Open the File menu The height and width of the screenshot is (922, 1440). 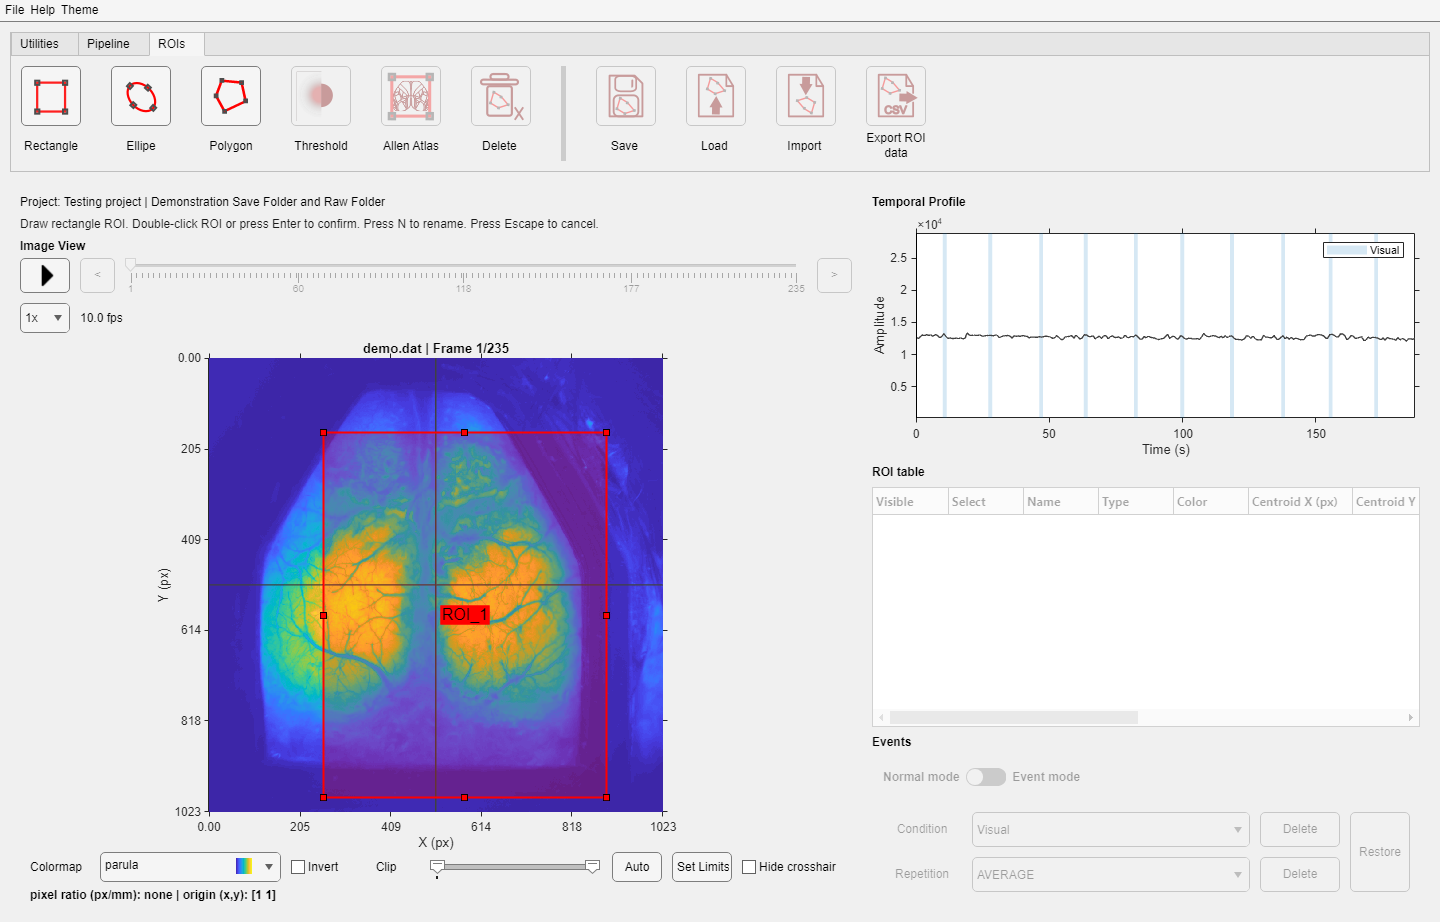click(14, 10)
